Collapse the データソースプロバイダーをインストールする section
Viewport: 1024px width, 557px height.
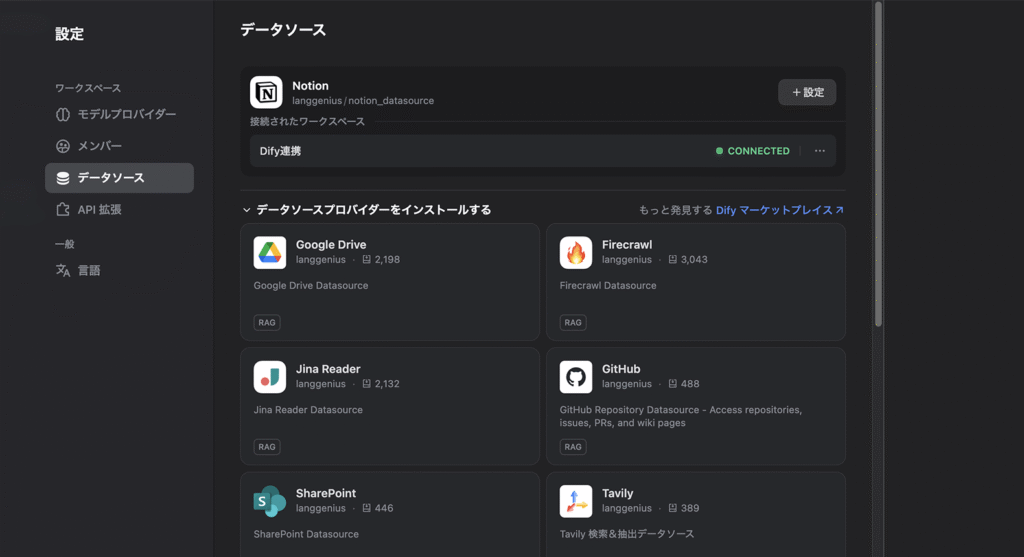tap(247, 210)
